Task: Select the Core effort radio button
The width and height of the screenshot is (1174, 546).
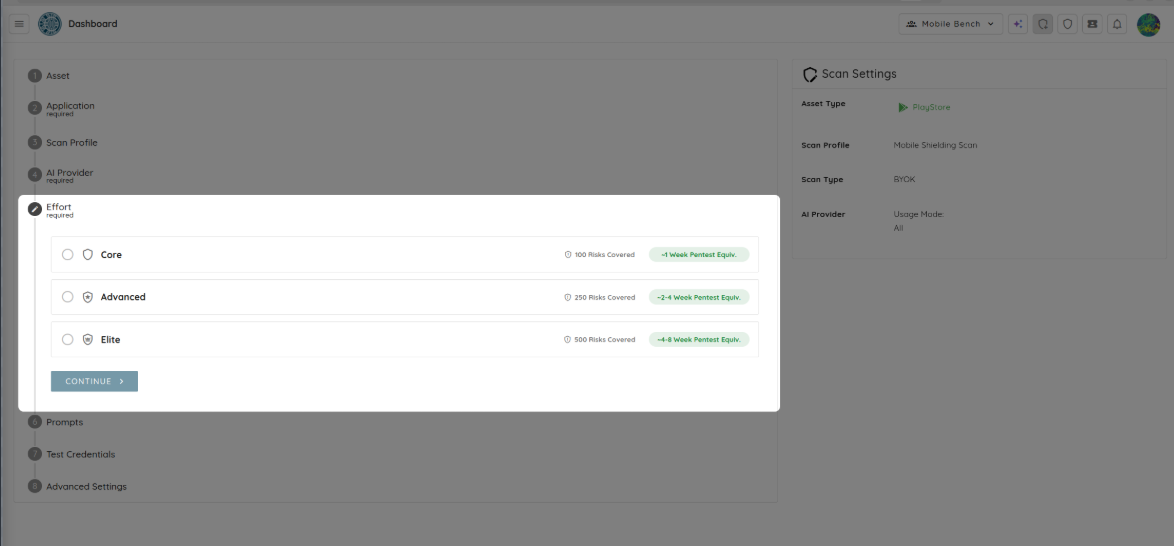Action: (67, 255)
